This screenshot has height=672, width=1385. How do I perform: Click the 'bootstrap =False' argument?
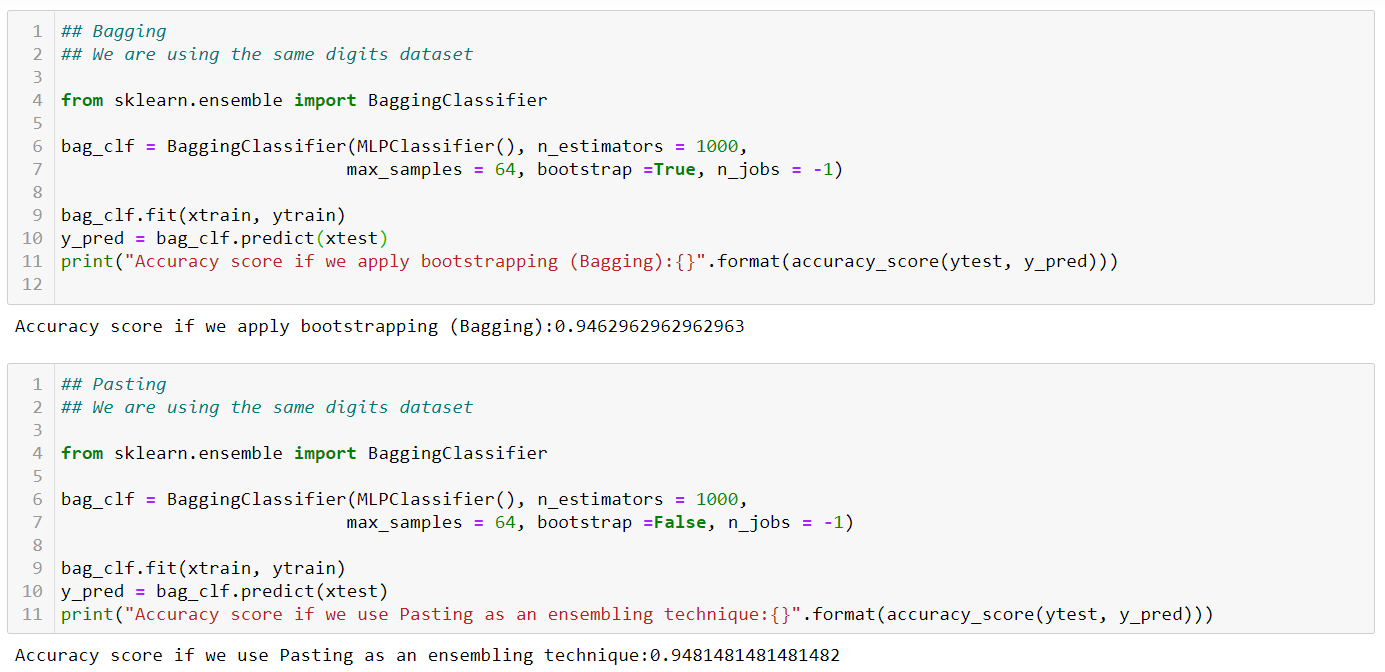[x=622, y=522]
